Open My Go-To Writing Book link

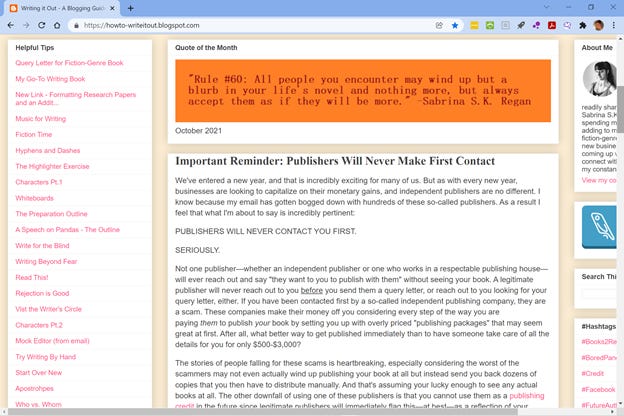pyautogui.click(x=50, y=79)
